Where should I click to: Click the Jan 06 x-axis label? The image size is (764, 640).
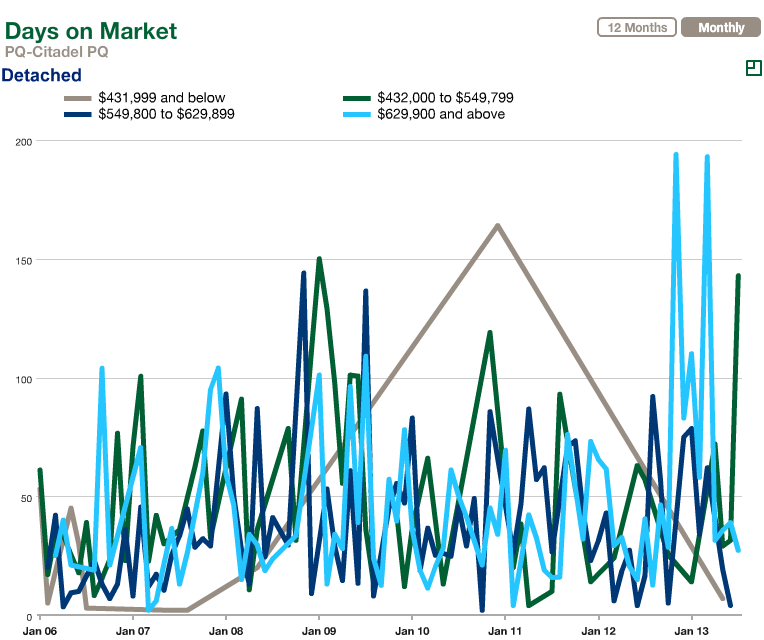tap(39, 631)
